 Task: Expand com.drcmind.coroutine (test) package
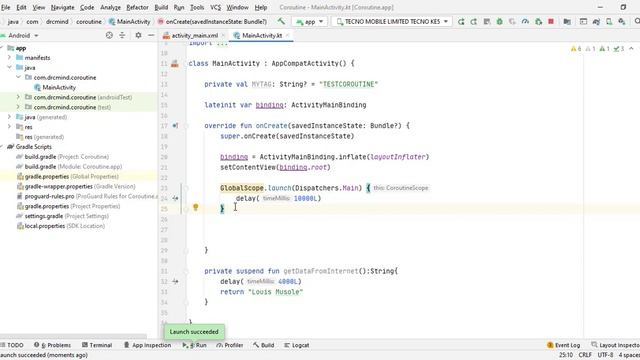(18, 107)
